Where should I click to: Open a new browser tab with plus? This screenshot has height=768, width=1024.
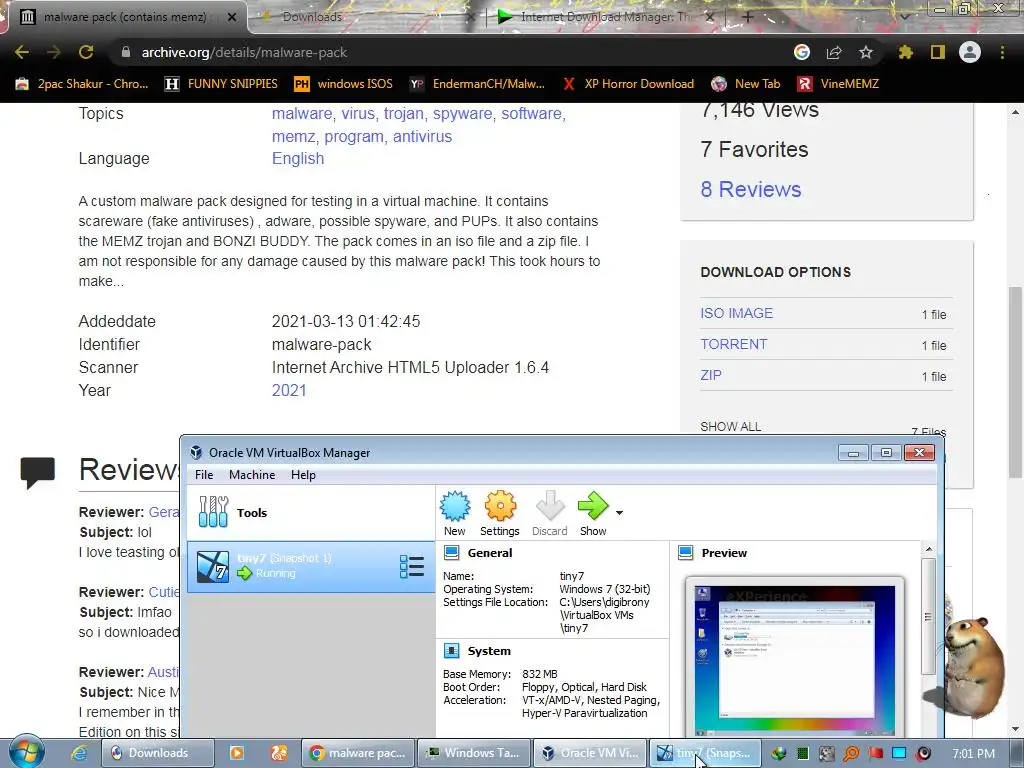(x=748, y=17)
